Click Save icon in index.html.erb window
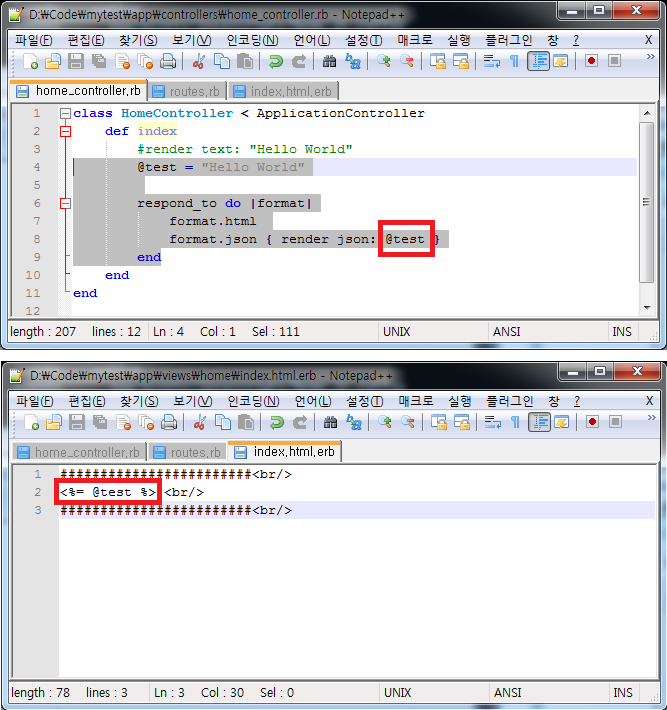The height and width of the screenshot is (710, 667). 77,422
